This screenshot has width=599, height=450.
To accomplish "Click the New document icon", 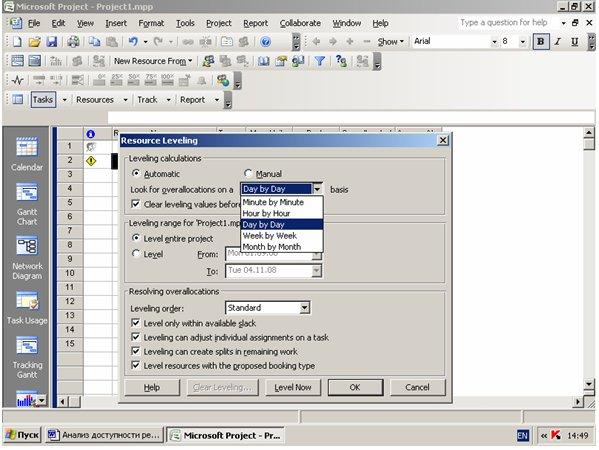I will tap(17, 42).
